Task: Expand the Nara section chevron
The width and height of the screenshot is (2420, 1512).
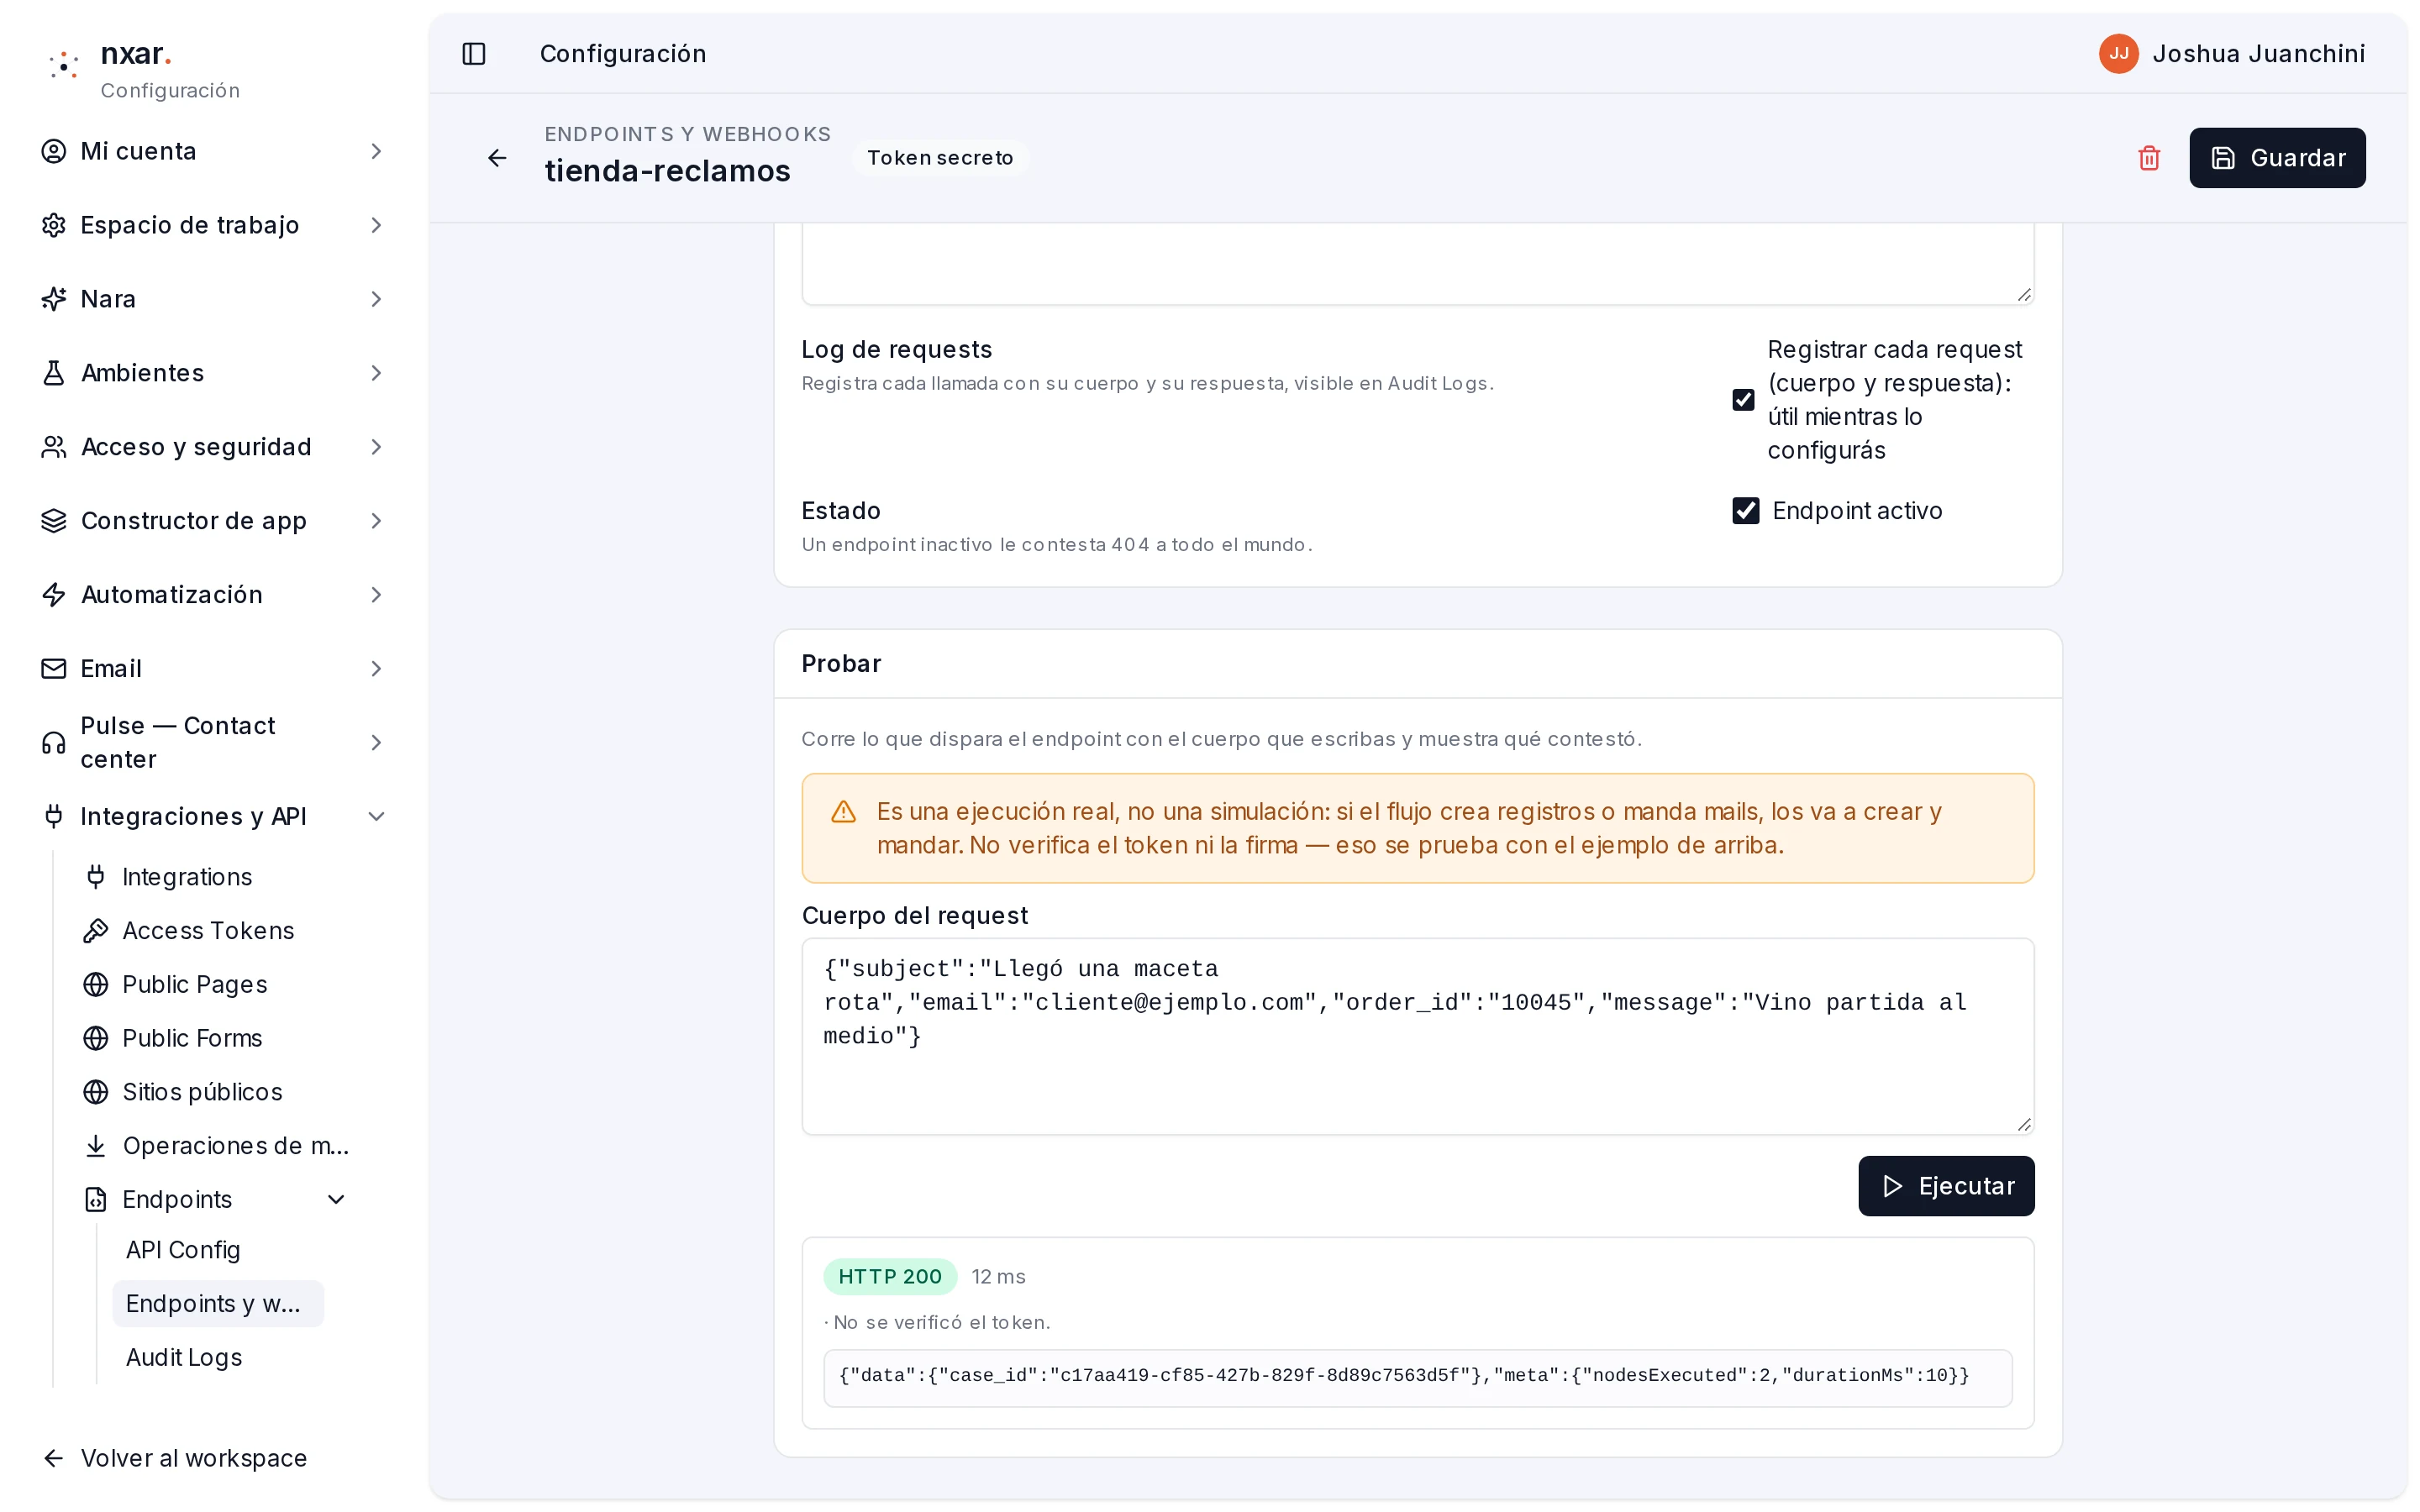Action: pos(377,299)
